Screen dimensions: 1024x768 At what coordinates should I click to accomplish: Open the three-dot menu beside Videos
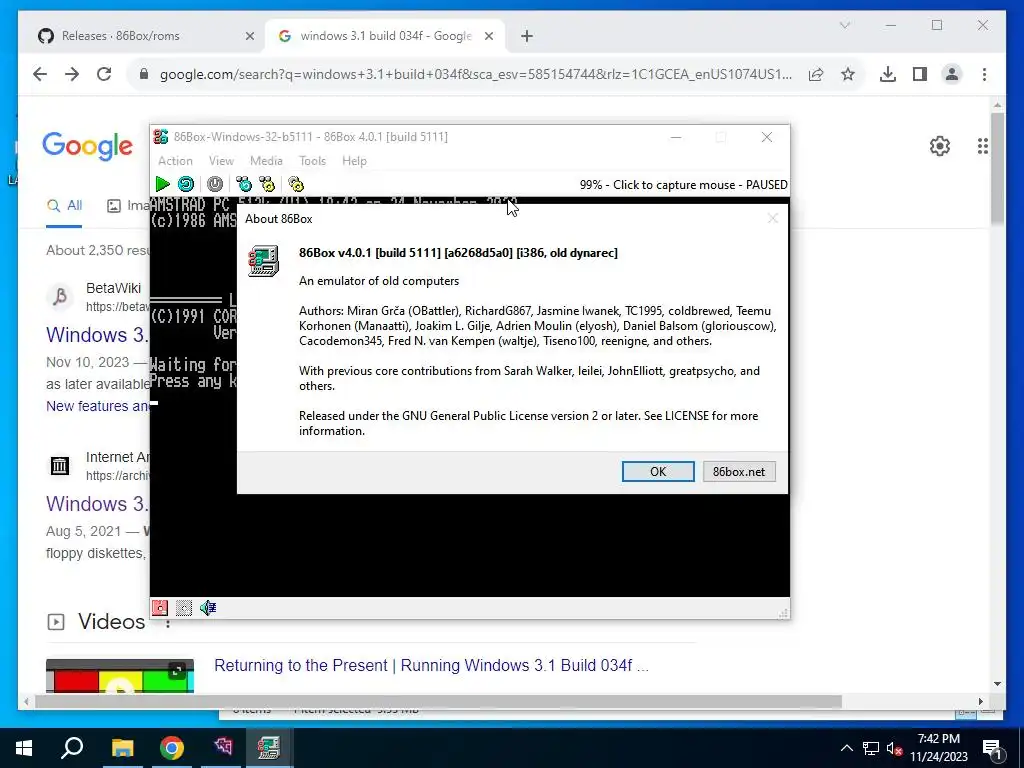point(168,622)
